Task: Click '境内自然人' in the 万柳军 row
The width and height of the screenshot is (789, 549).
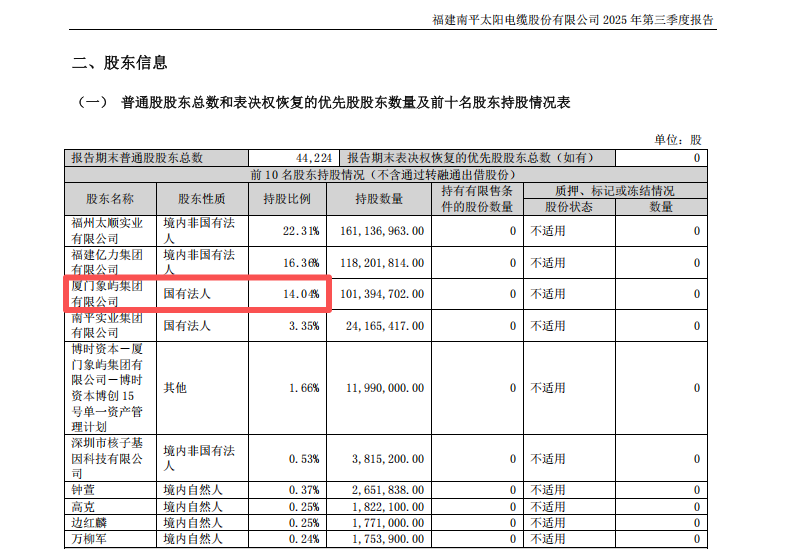Action: point(193,539)
